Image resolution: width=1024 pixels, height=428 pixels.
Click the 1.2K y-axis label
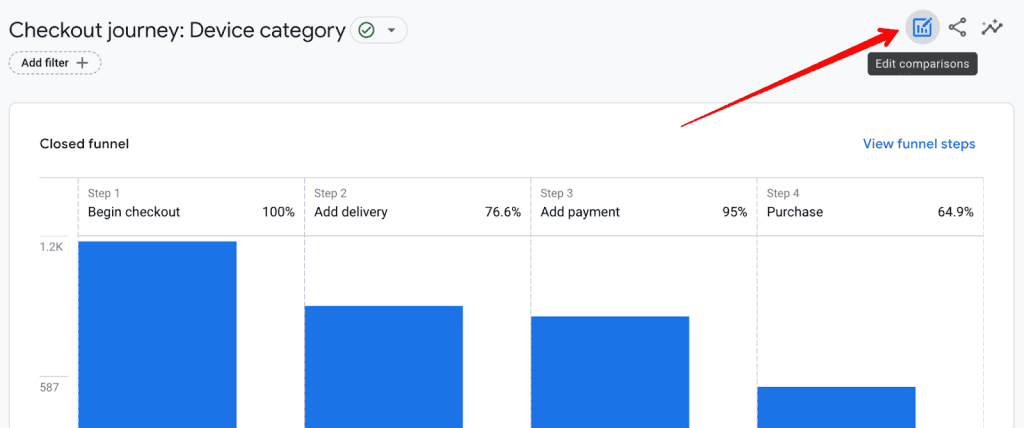[51, 247]
